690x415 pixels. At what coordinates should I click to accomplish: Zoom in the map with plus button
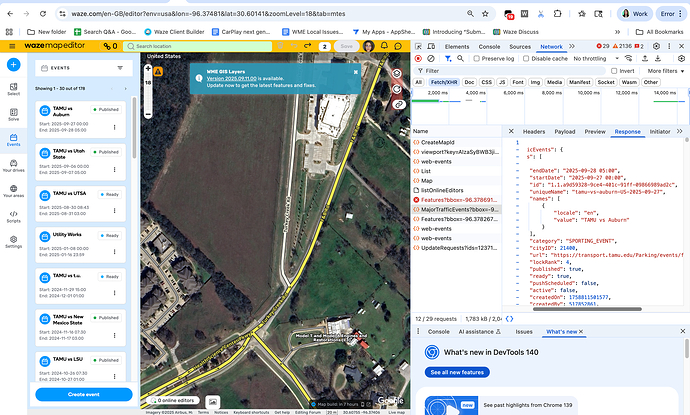148,69
